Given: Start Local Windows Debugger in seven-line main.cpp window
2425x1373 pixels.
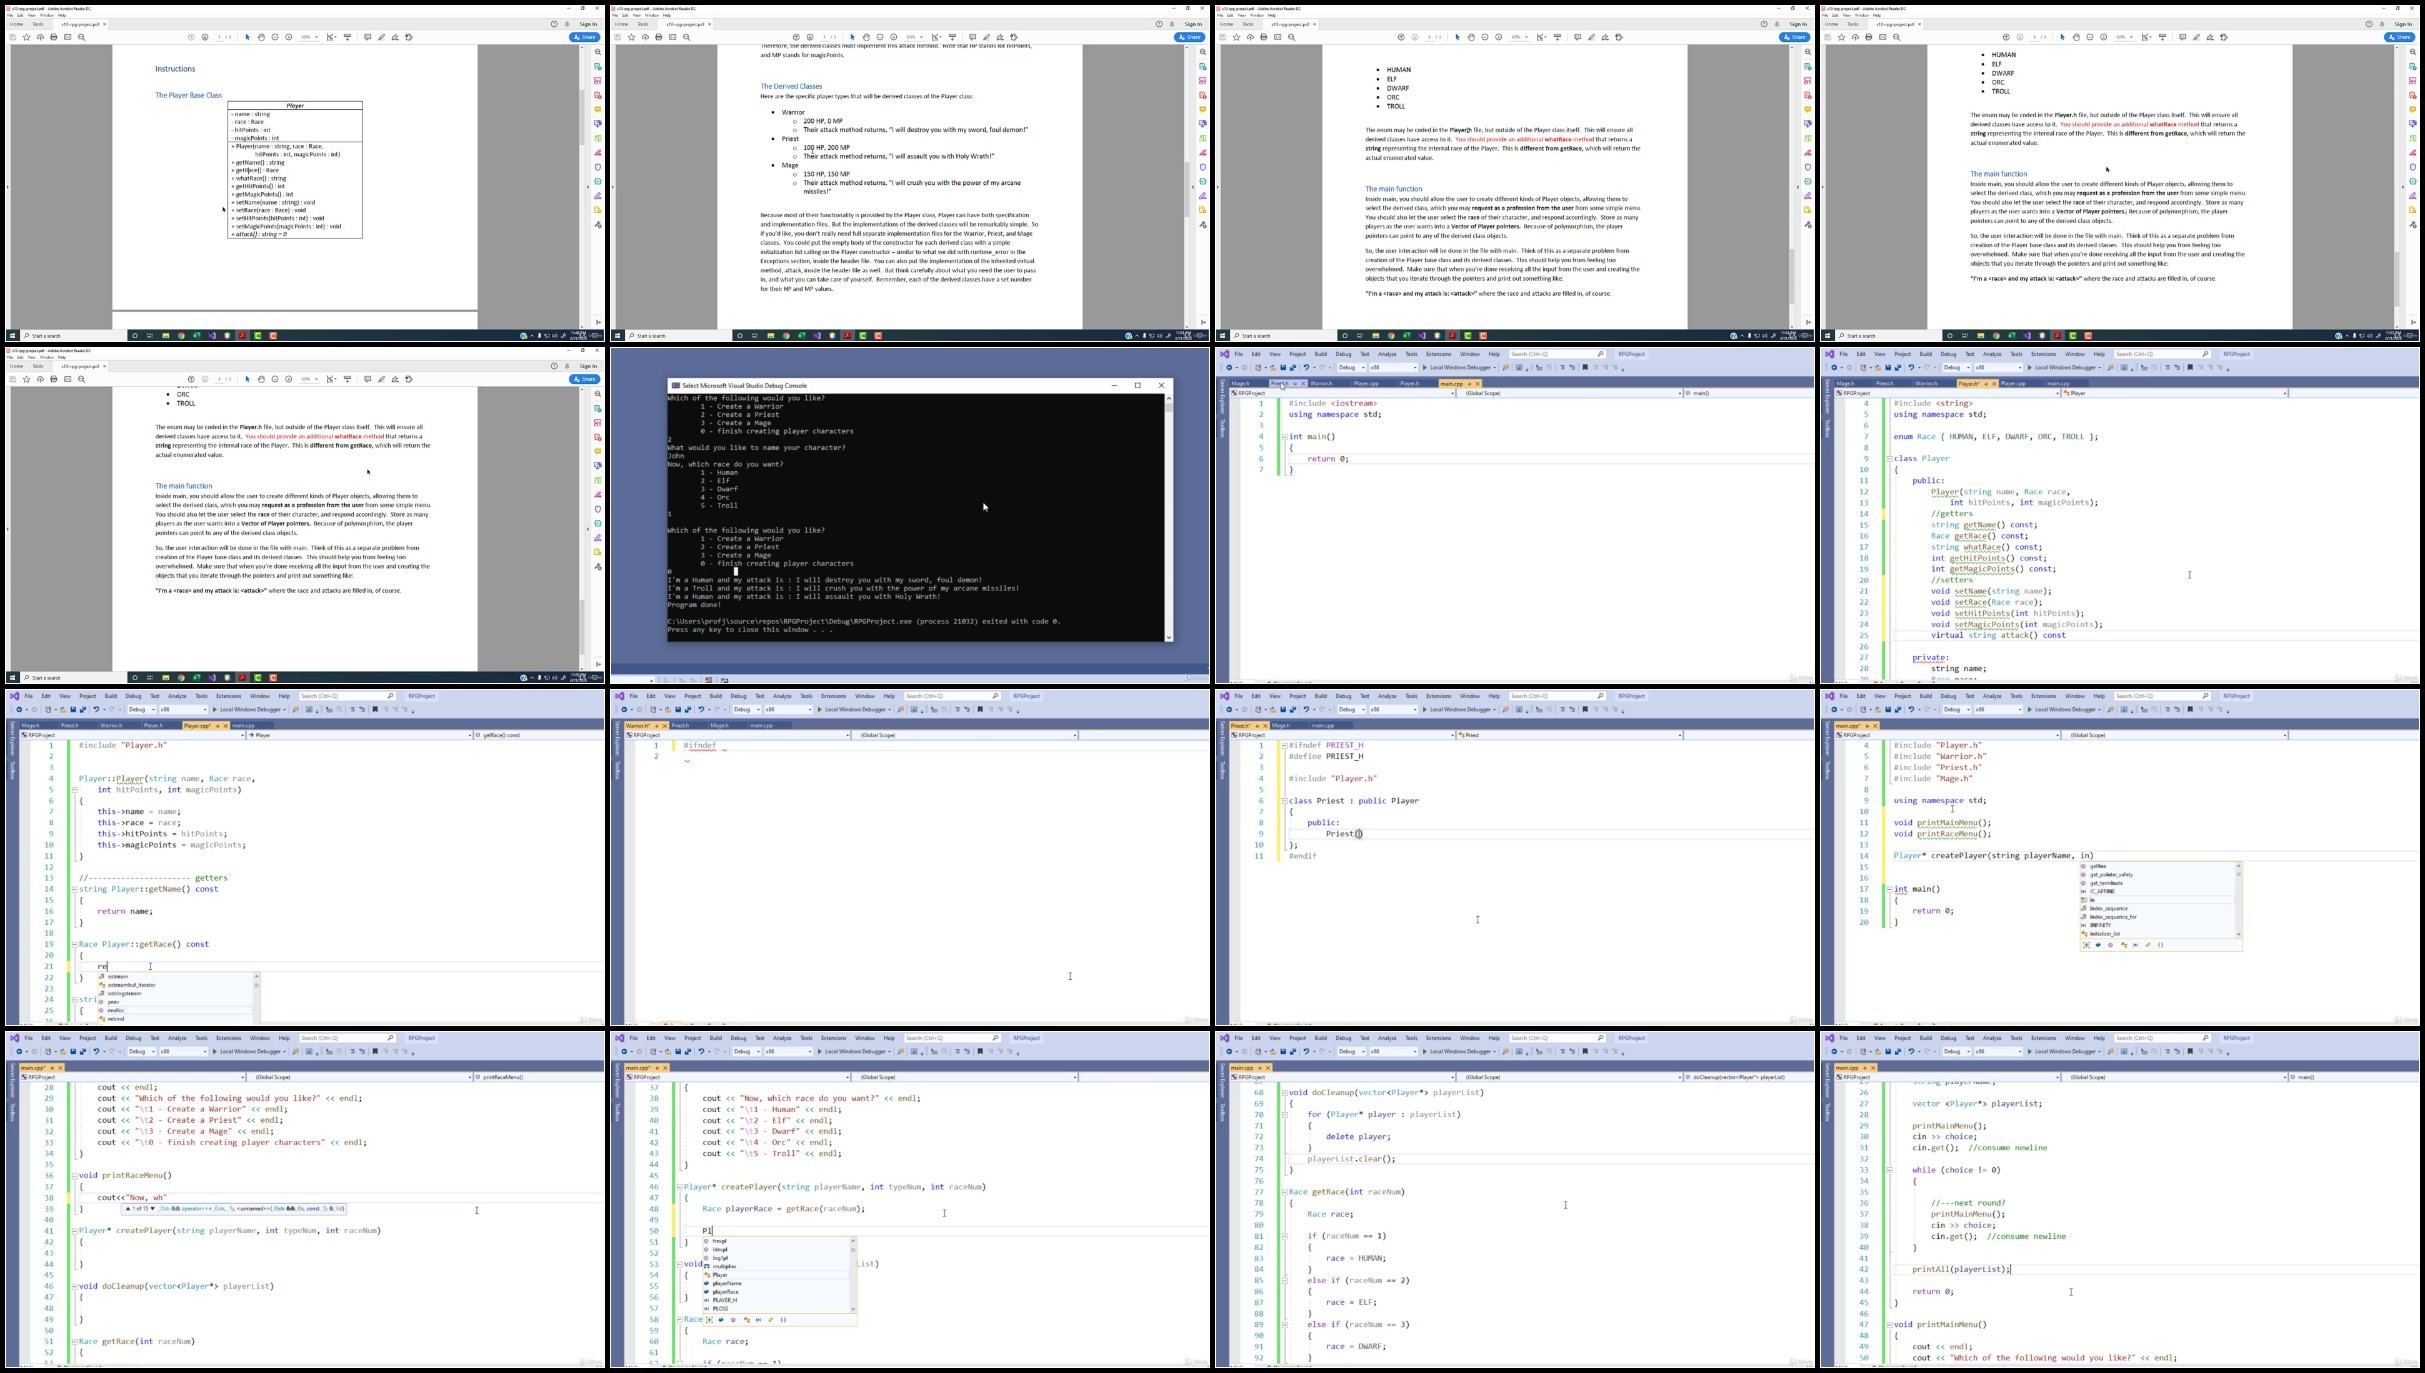Looking at the screenshot, I should [1458, 367].
